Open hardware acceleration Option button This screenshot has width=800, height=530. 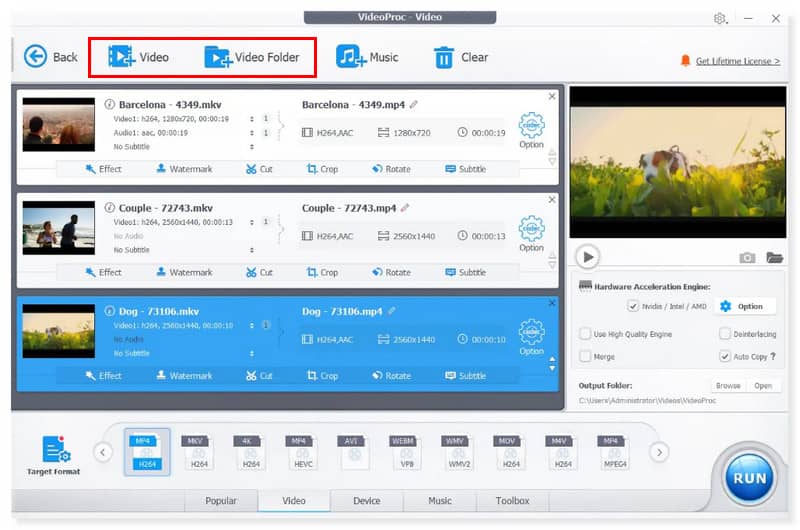coord(745,306)
